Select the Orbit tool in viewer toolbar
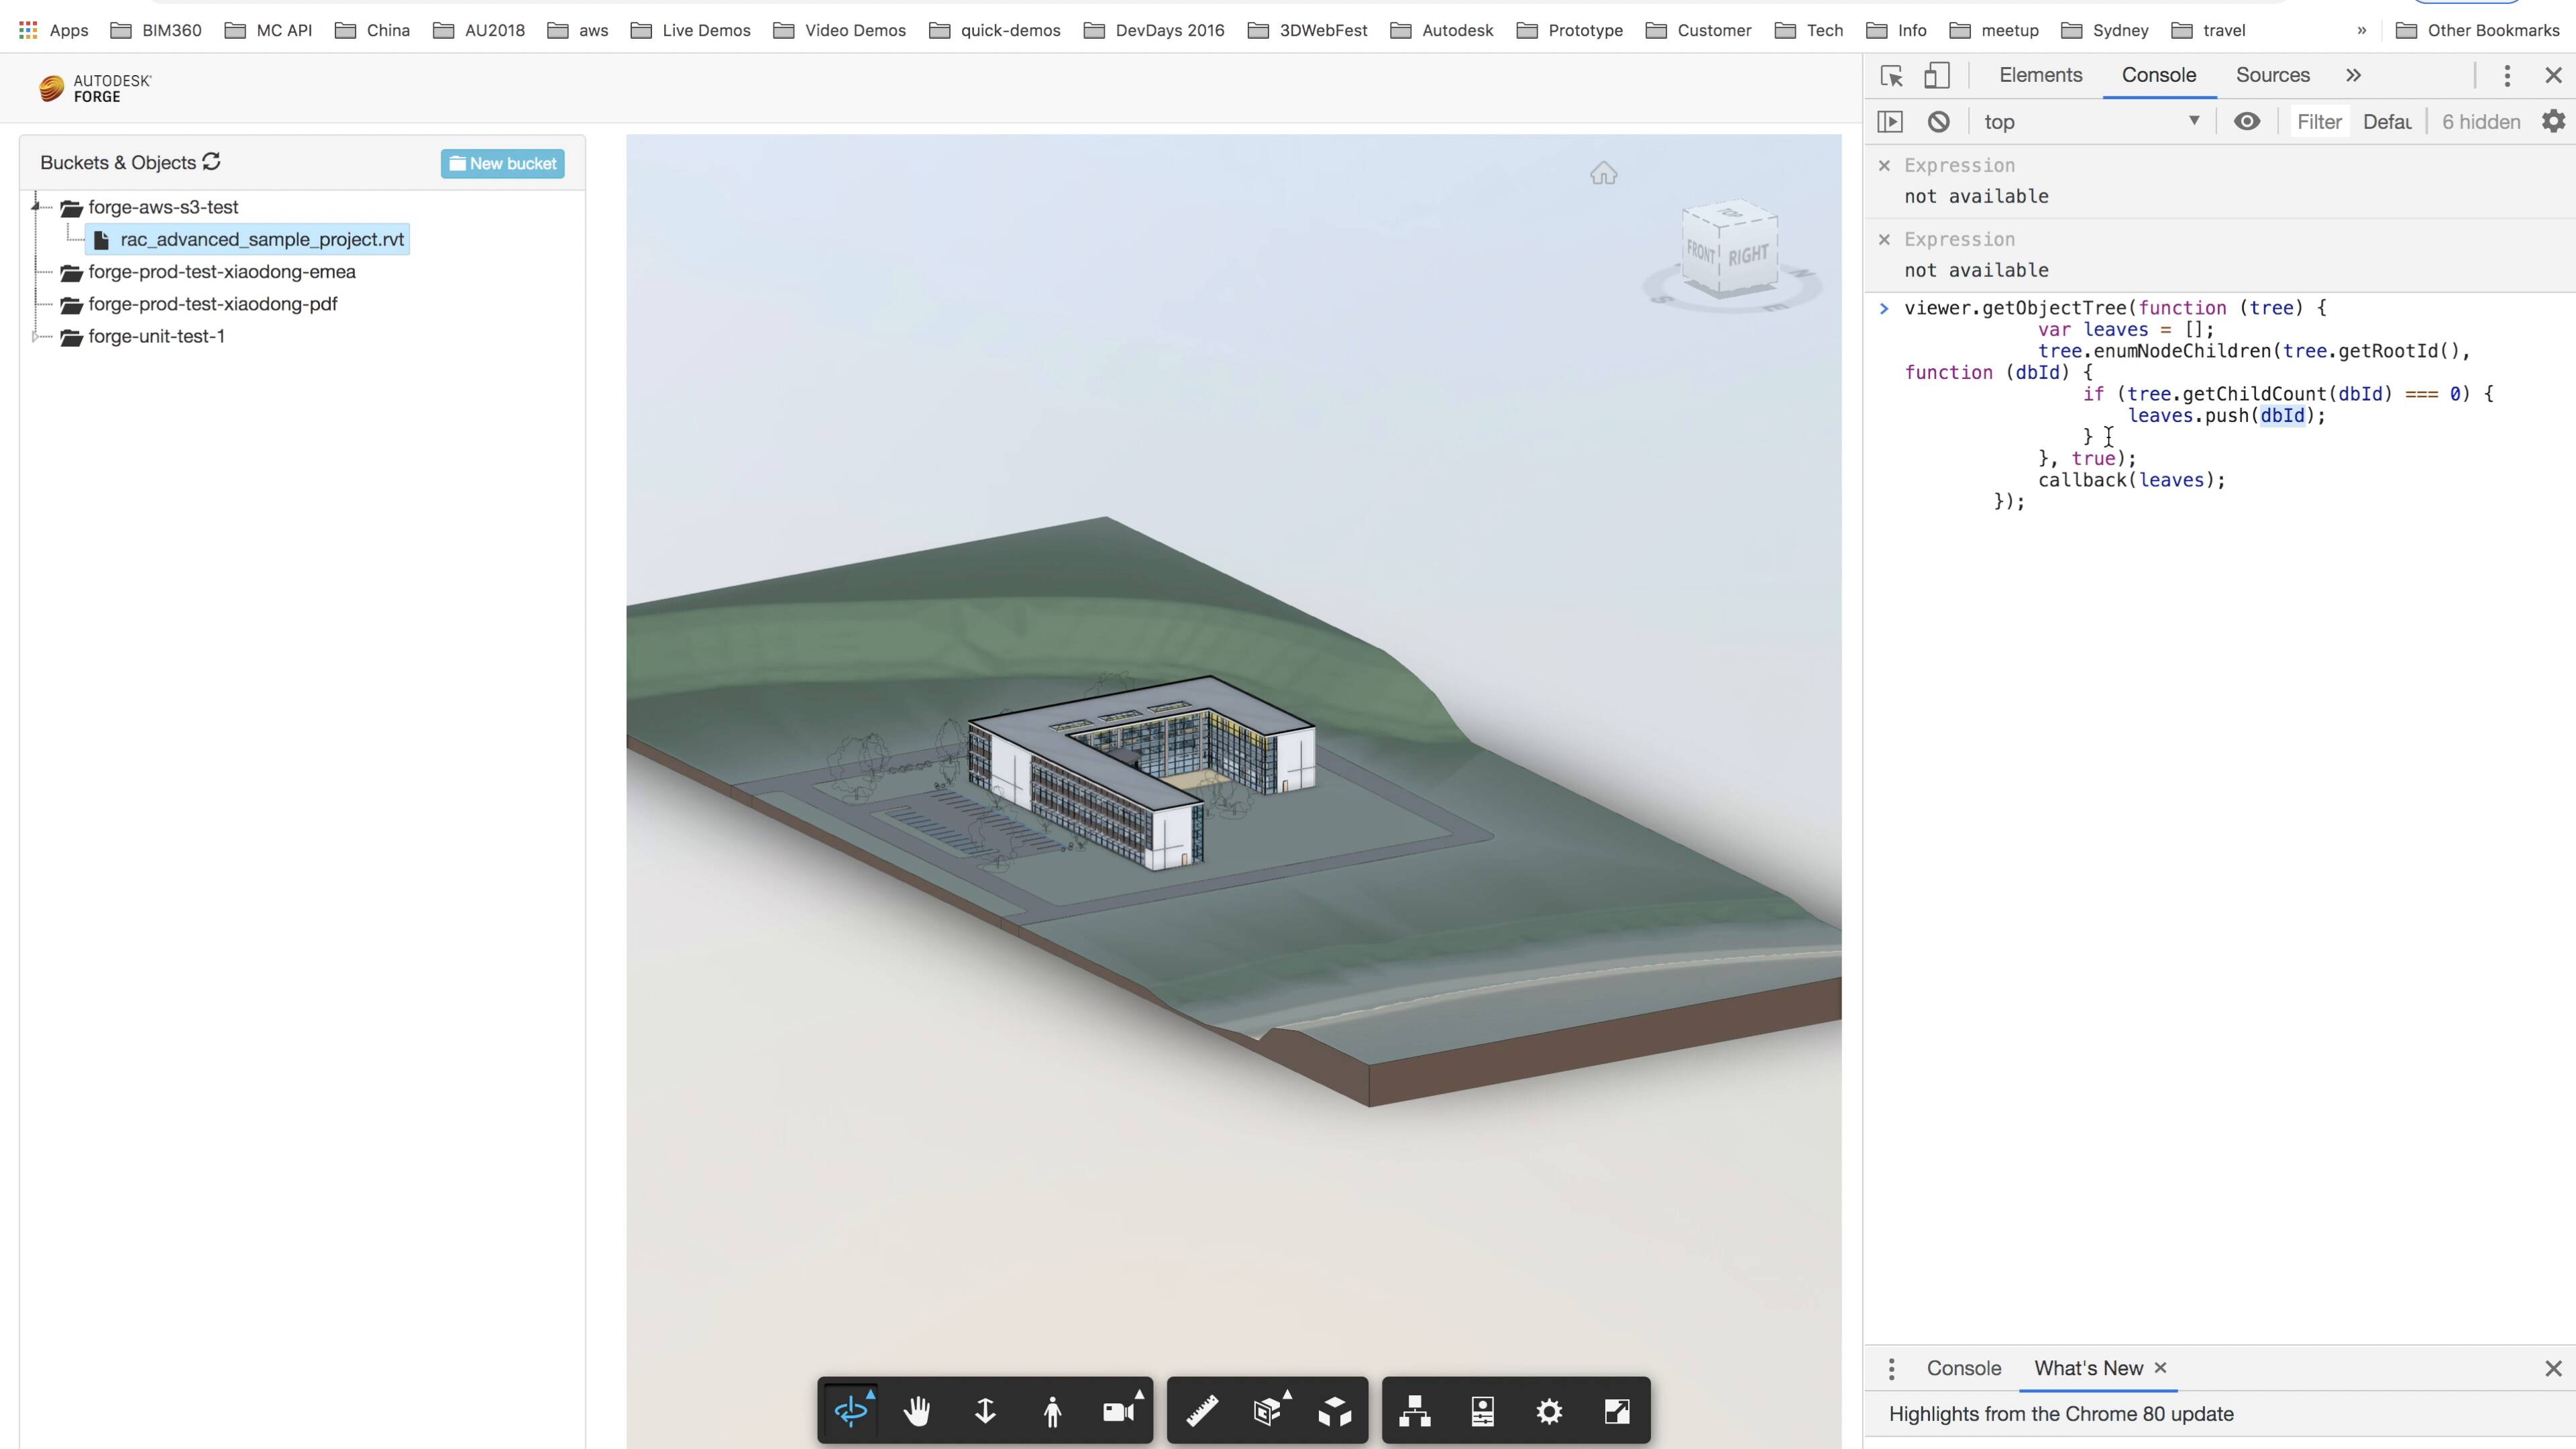This screenshot has width=2576, height=1449. tap(850, 1411)
